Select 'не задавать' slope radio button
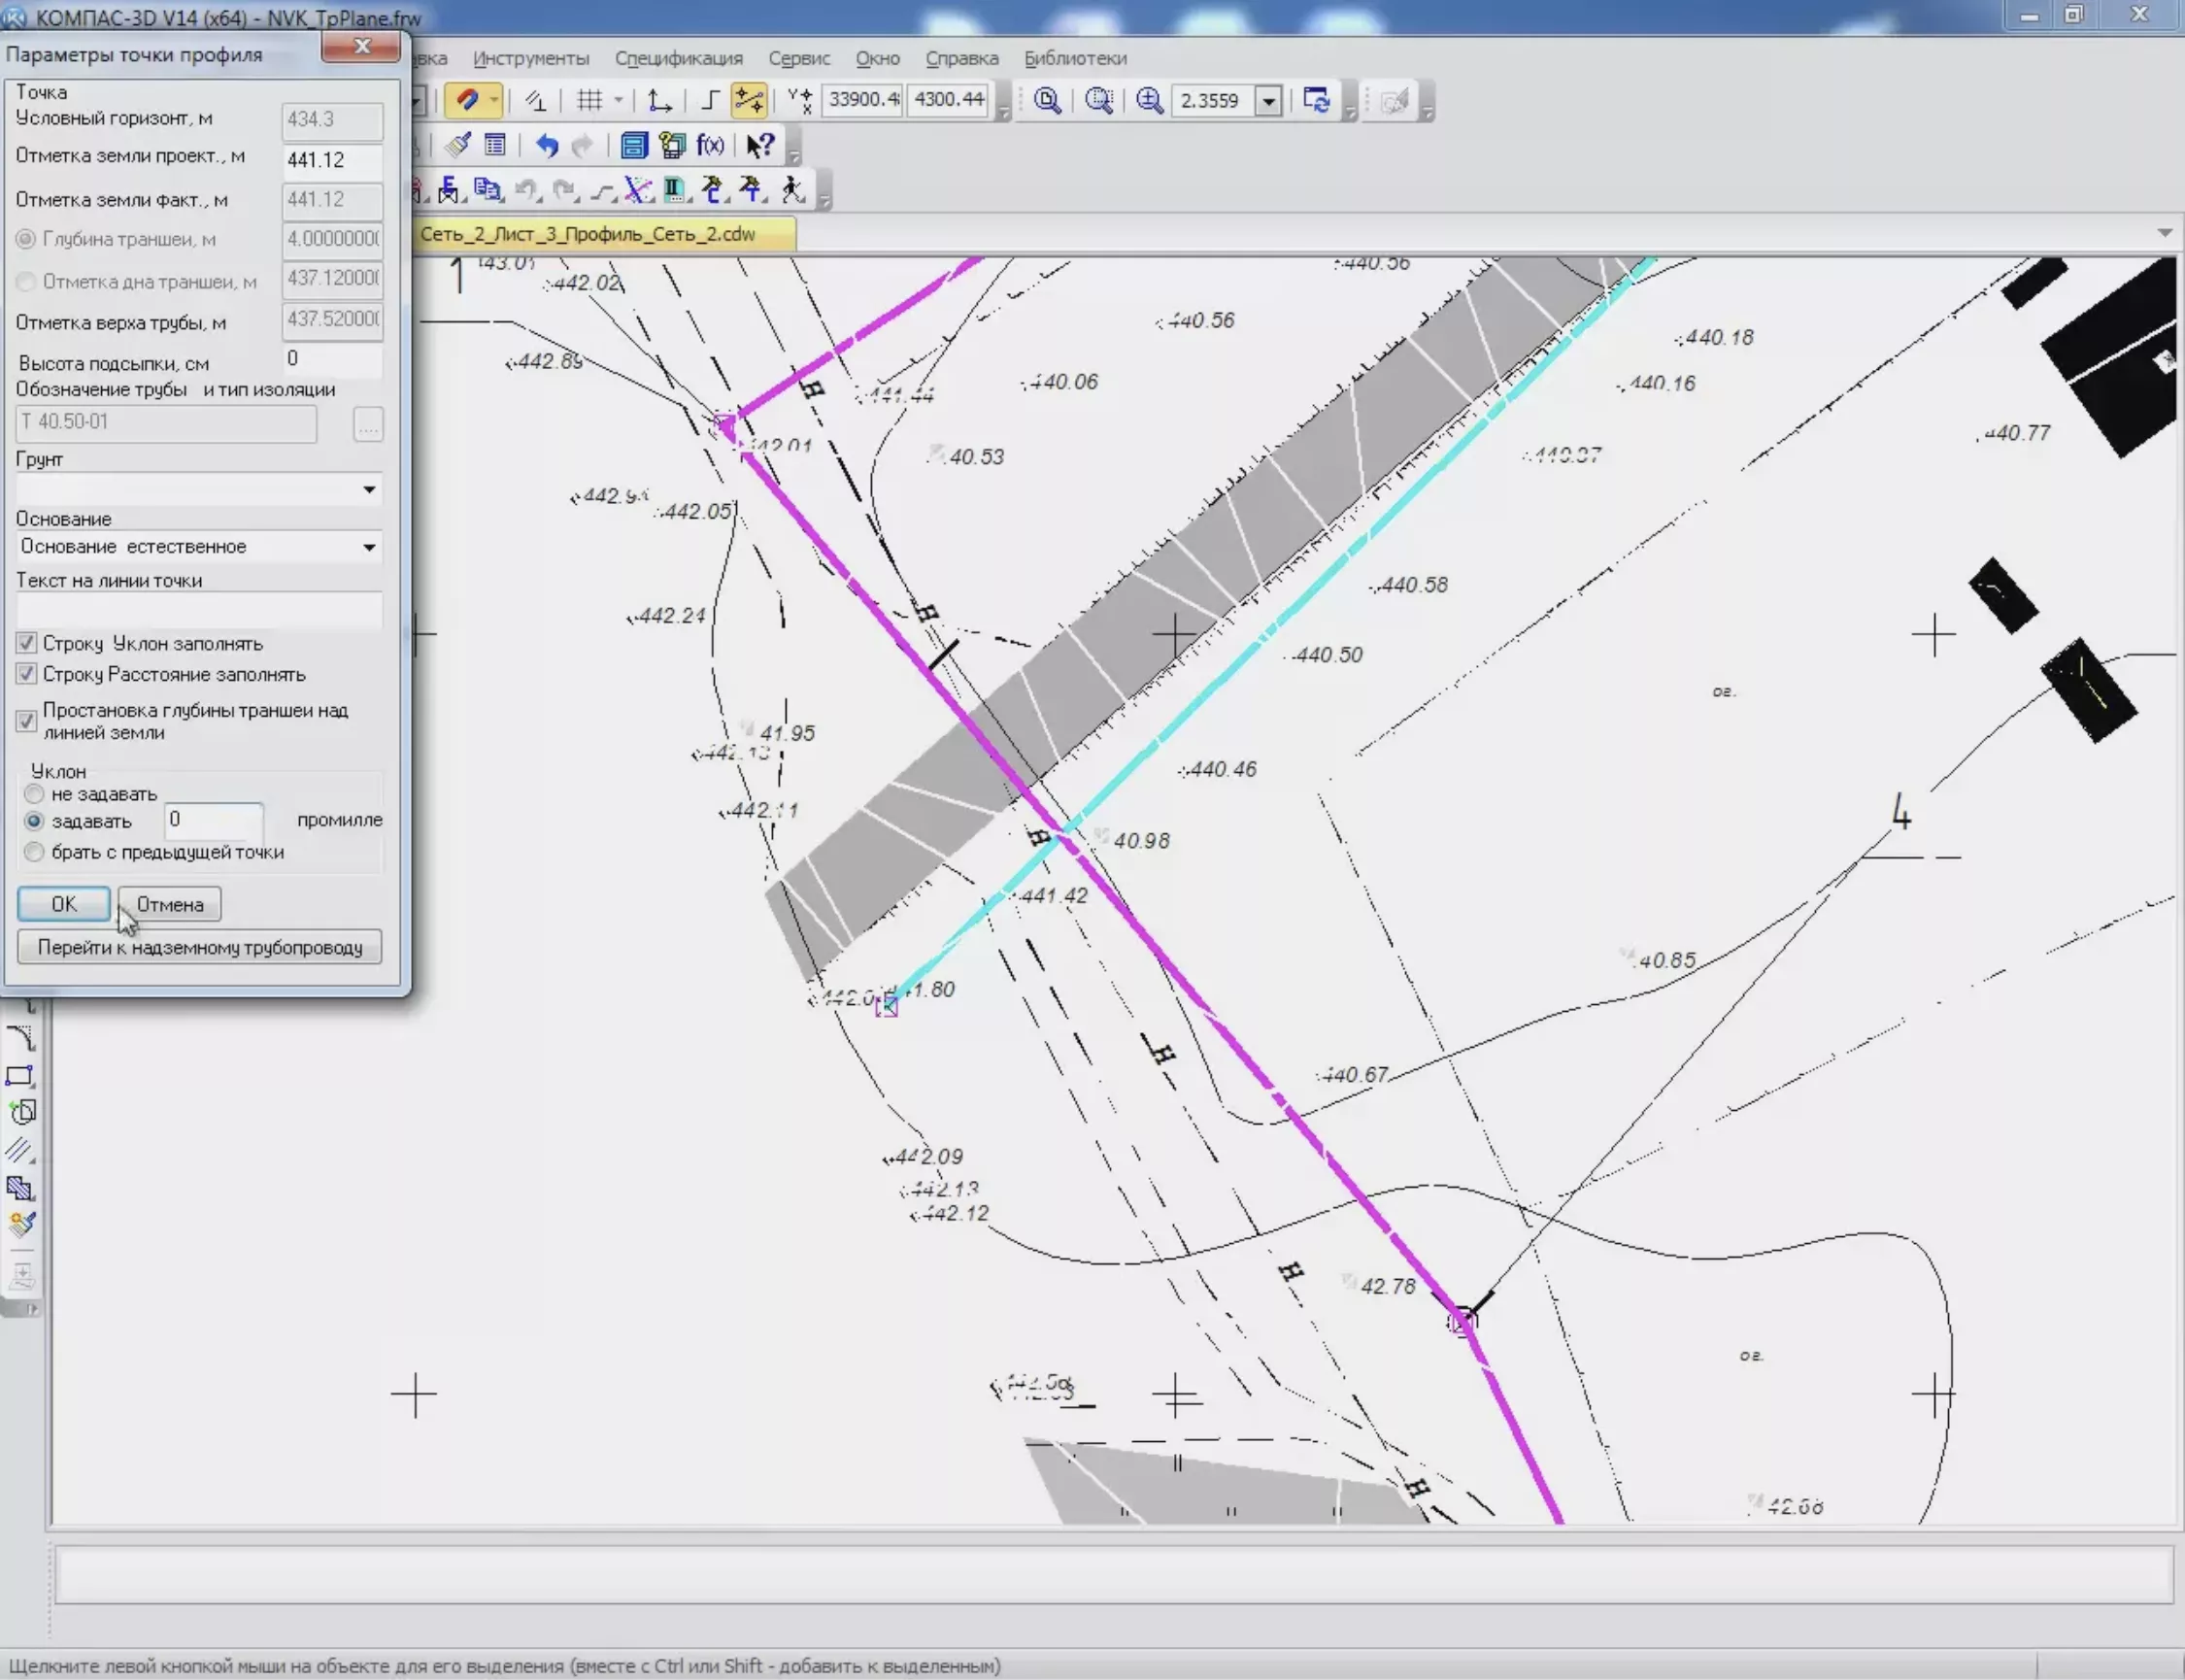Viewport: 2185px width, 1680px height. click(x=35, y=794)
